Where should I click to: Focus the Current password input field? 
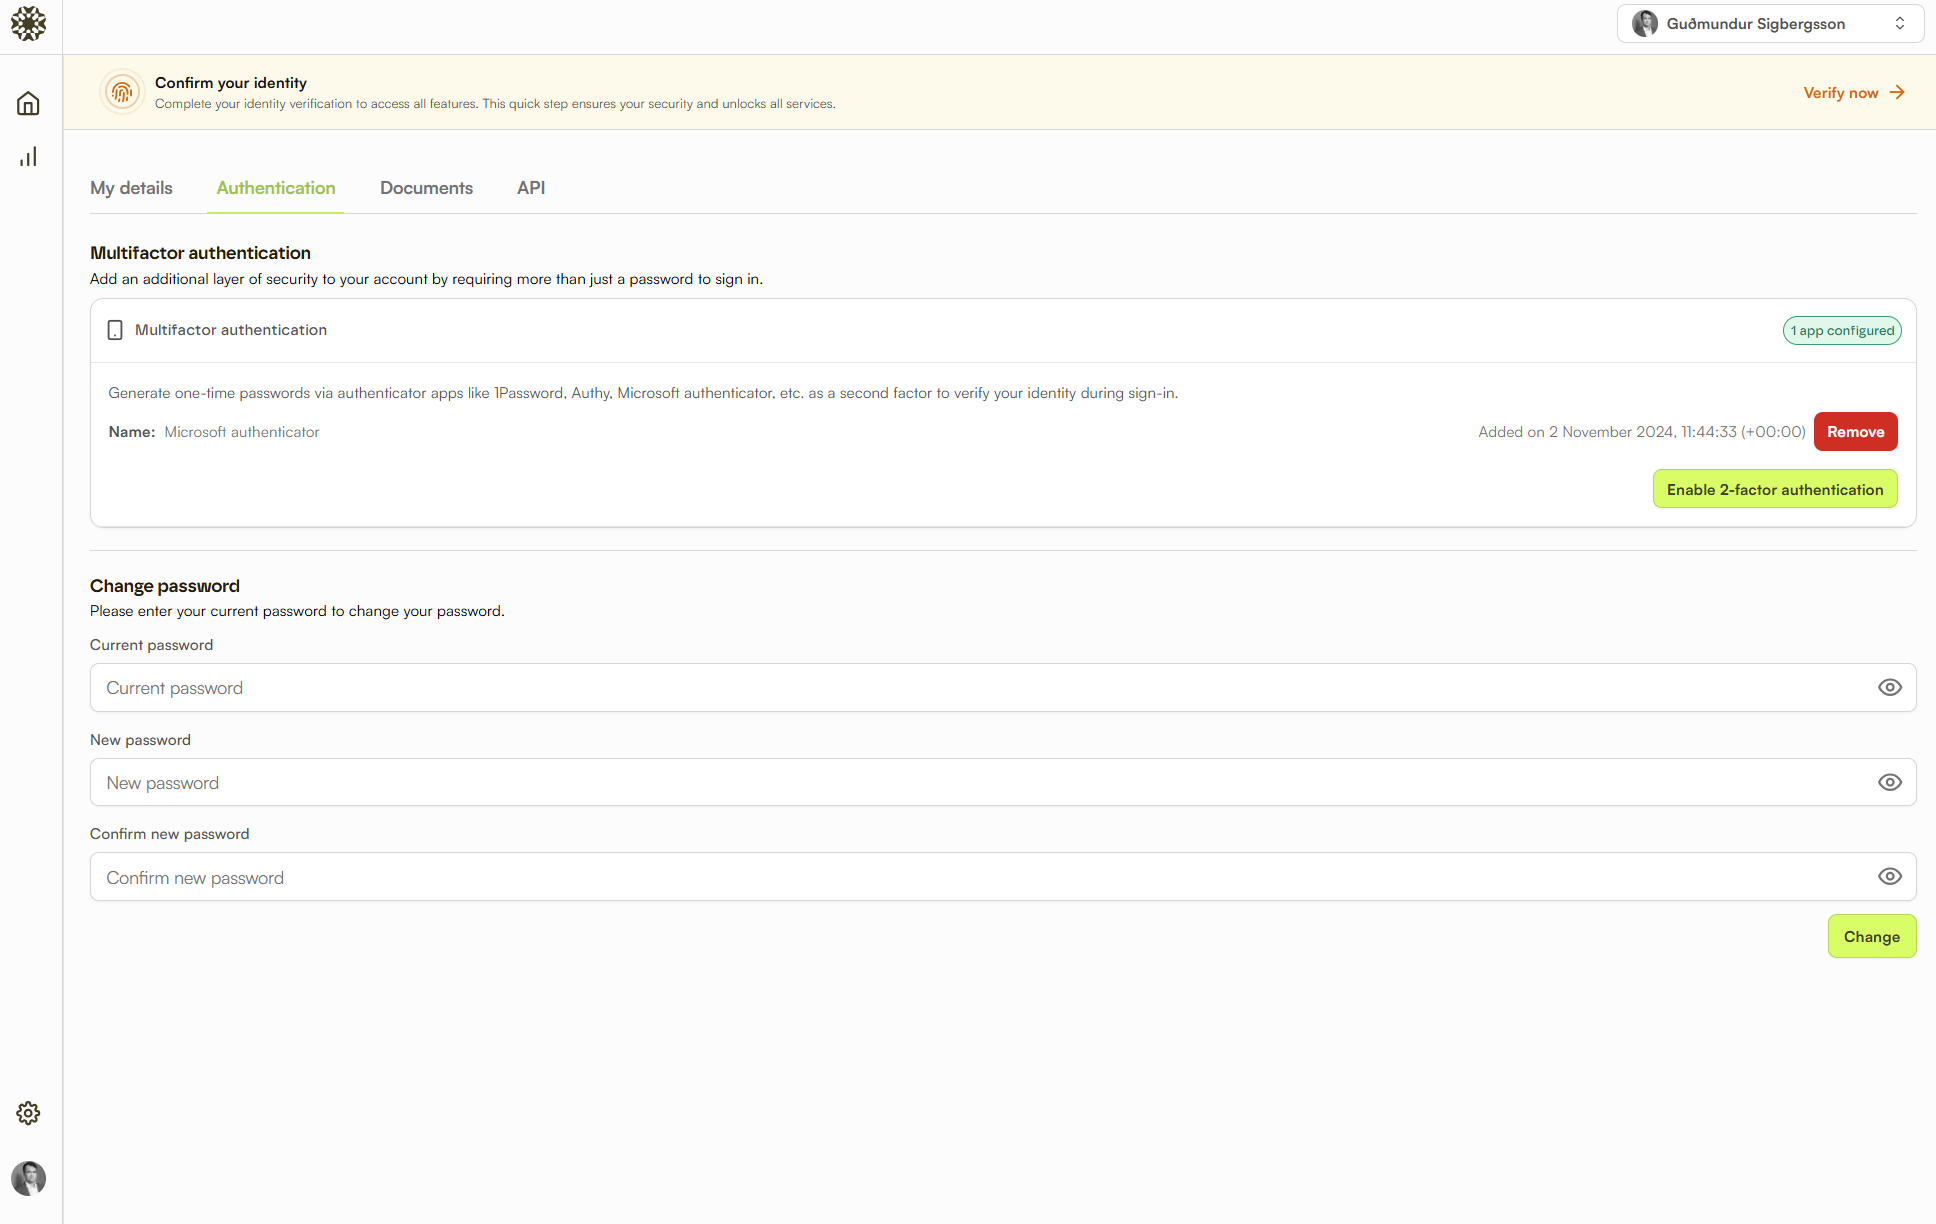click(x=980, y=687)
